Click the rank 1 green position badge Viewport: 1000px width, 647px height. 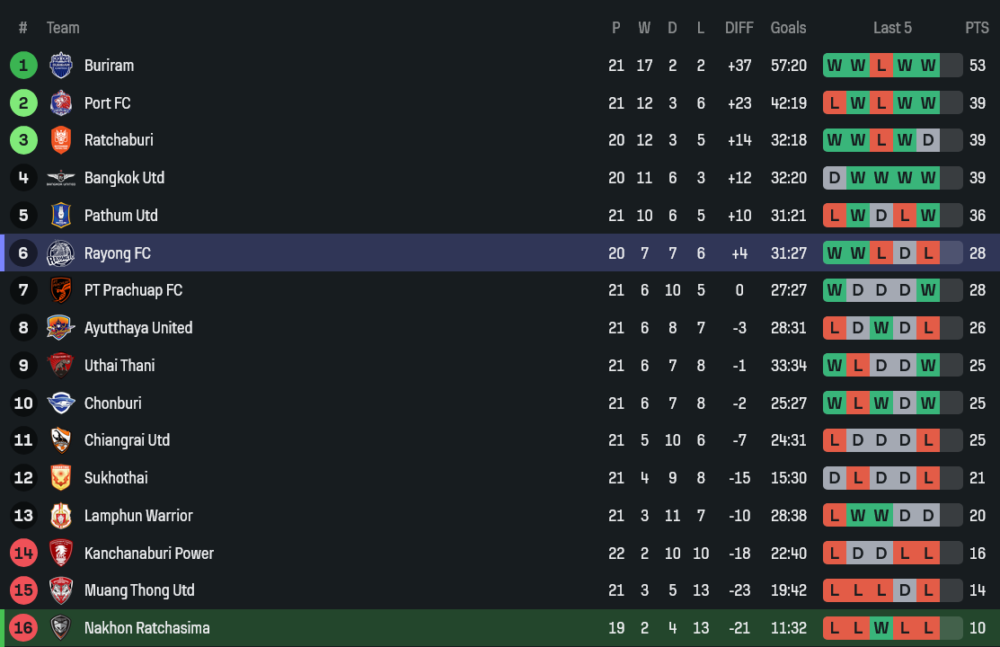click(24, 65)
